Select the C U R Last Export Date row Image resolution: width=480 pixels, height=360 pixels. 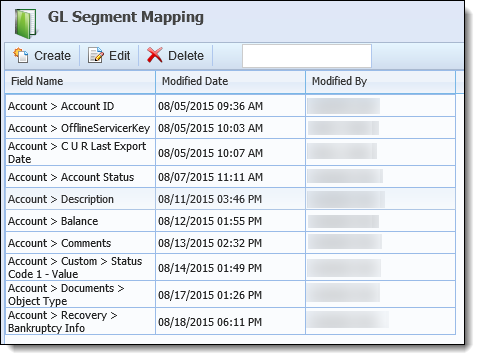[230, 152]
